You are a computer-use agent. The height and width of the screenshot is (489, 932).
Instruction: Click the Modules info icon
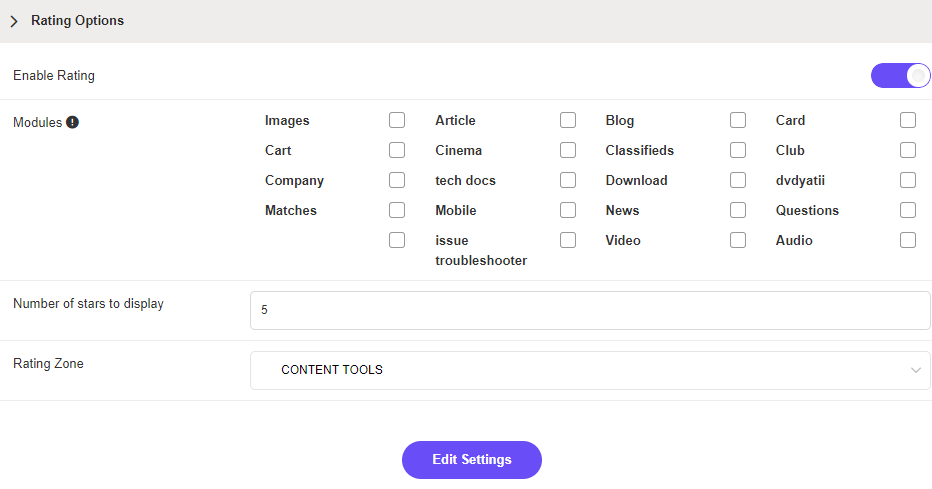click(x=72, y=123)
